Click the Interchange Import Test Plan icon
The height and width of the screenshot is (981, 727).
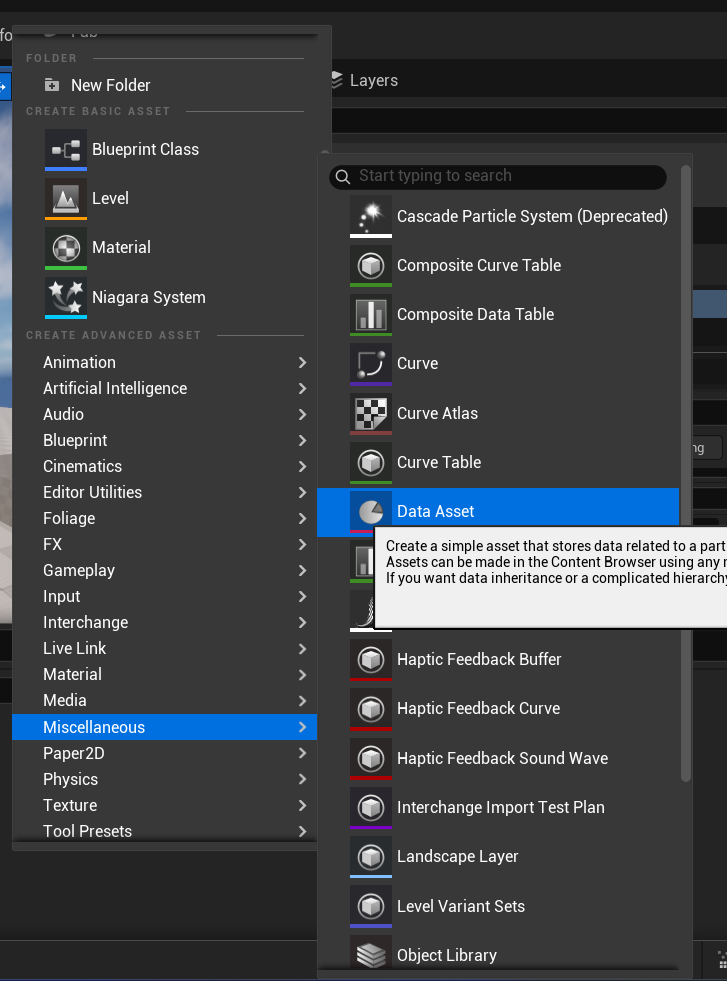click(x=371, y=808)
